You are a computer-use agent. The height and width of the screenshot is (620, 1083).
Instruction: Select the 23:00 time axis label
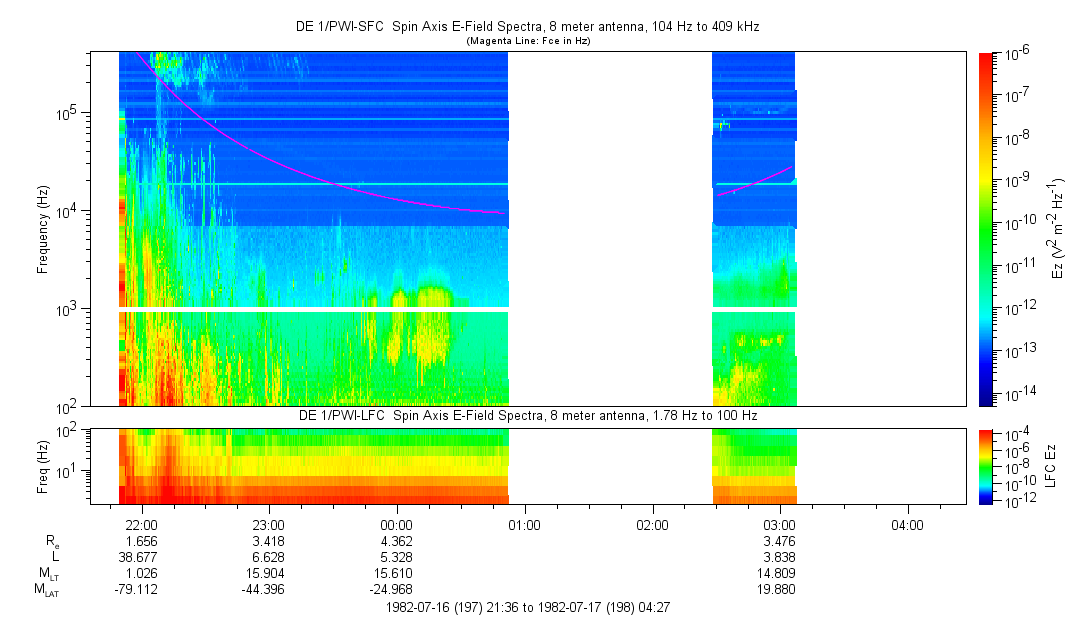[269, 525]
